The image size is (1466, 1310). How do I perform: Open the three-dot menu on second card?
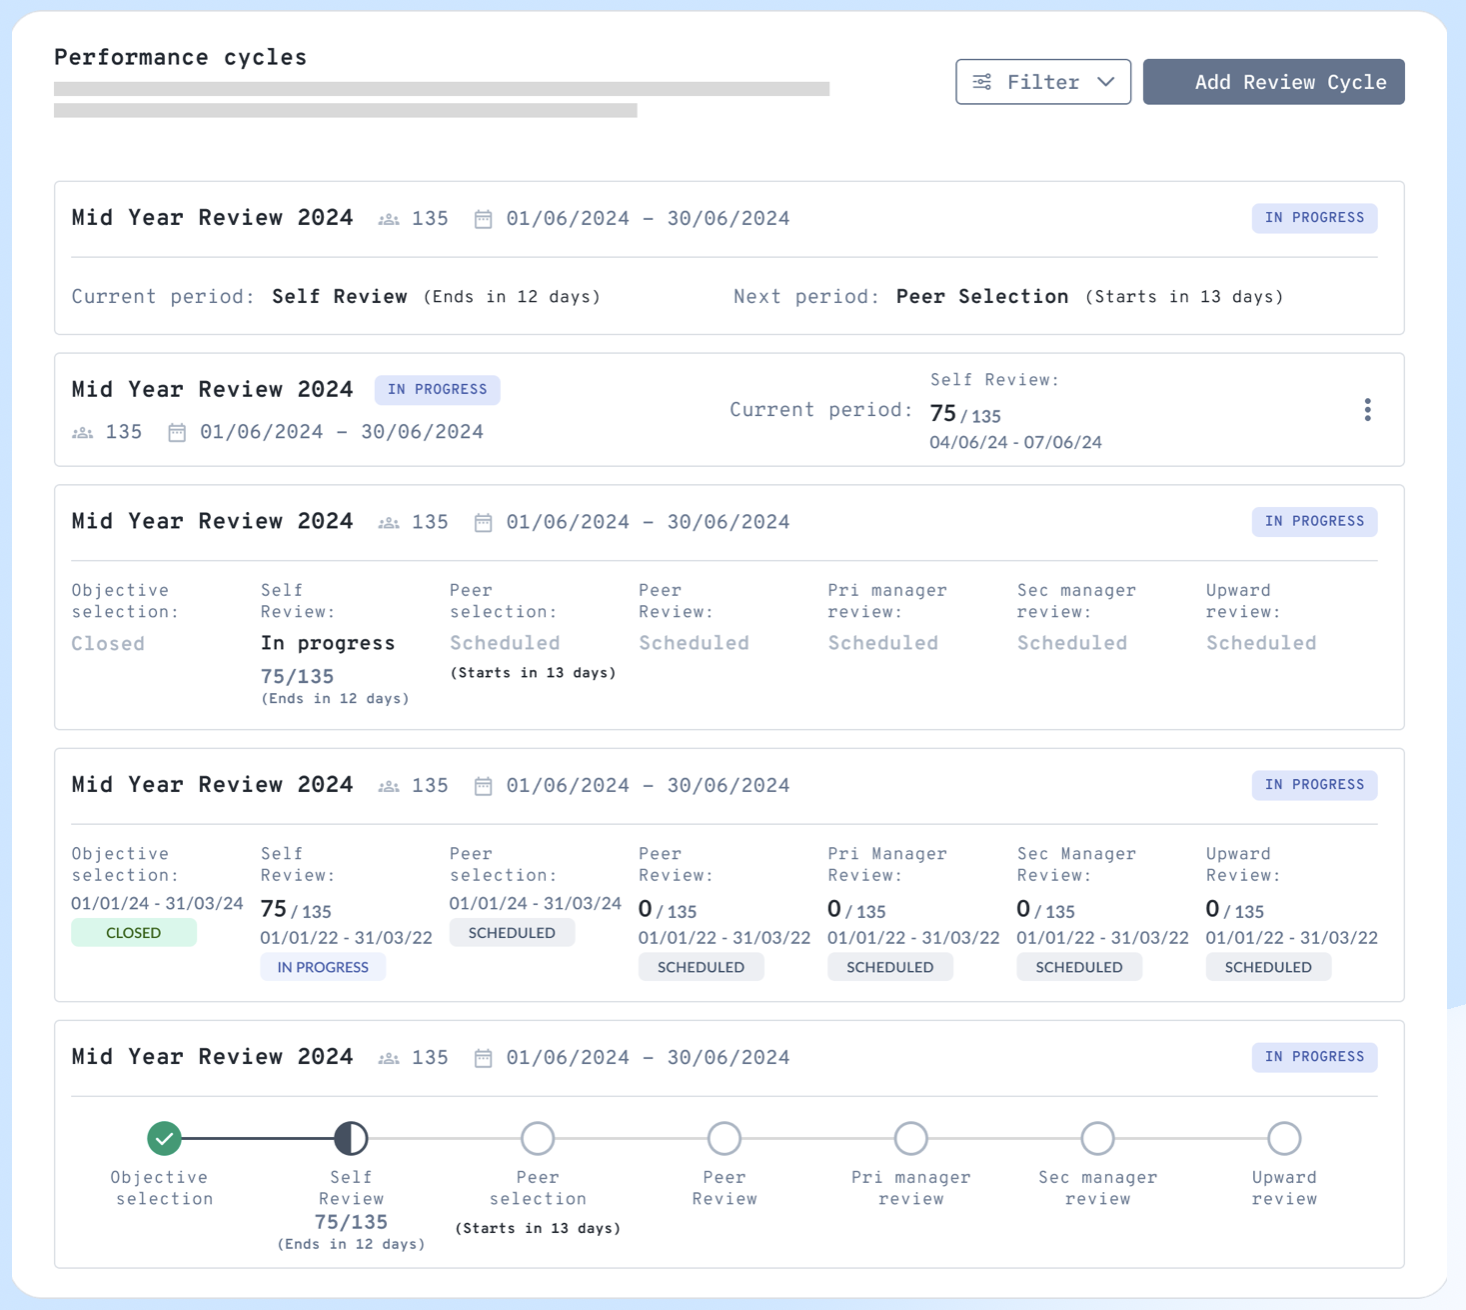pos(1367,410)
